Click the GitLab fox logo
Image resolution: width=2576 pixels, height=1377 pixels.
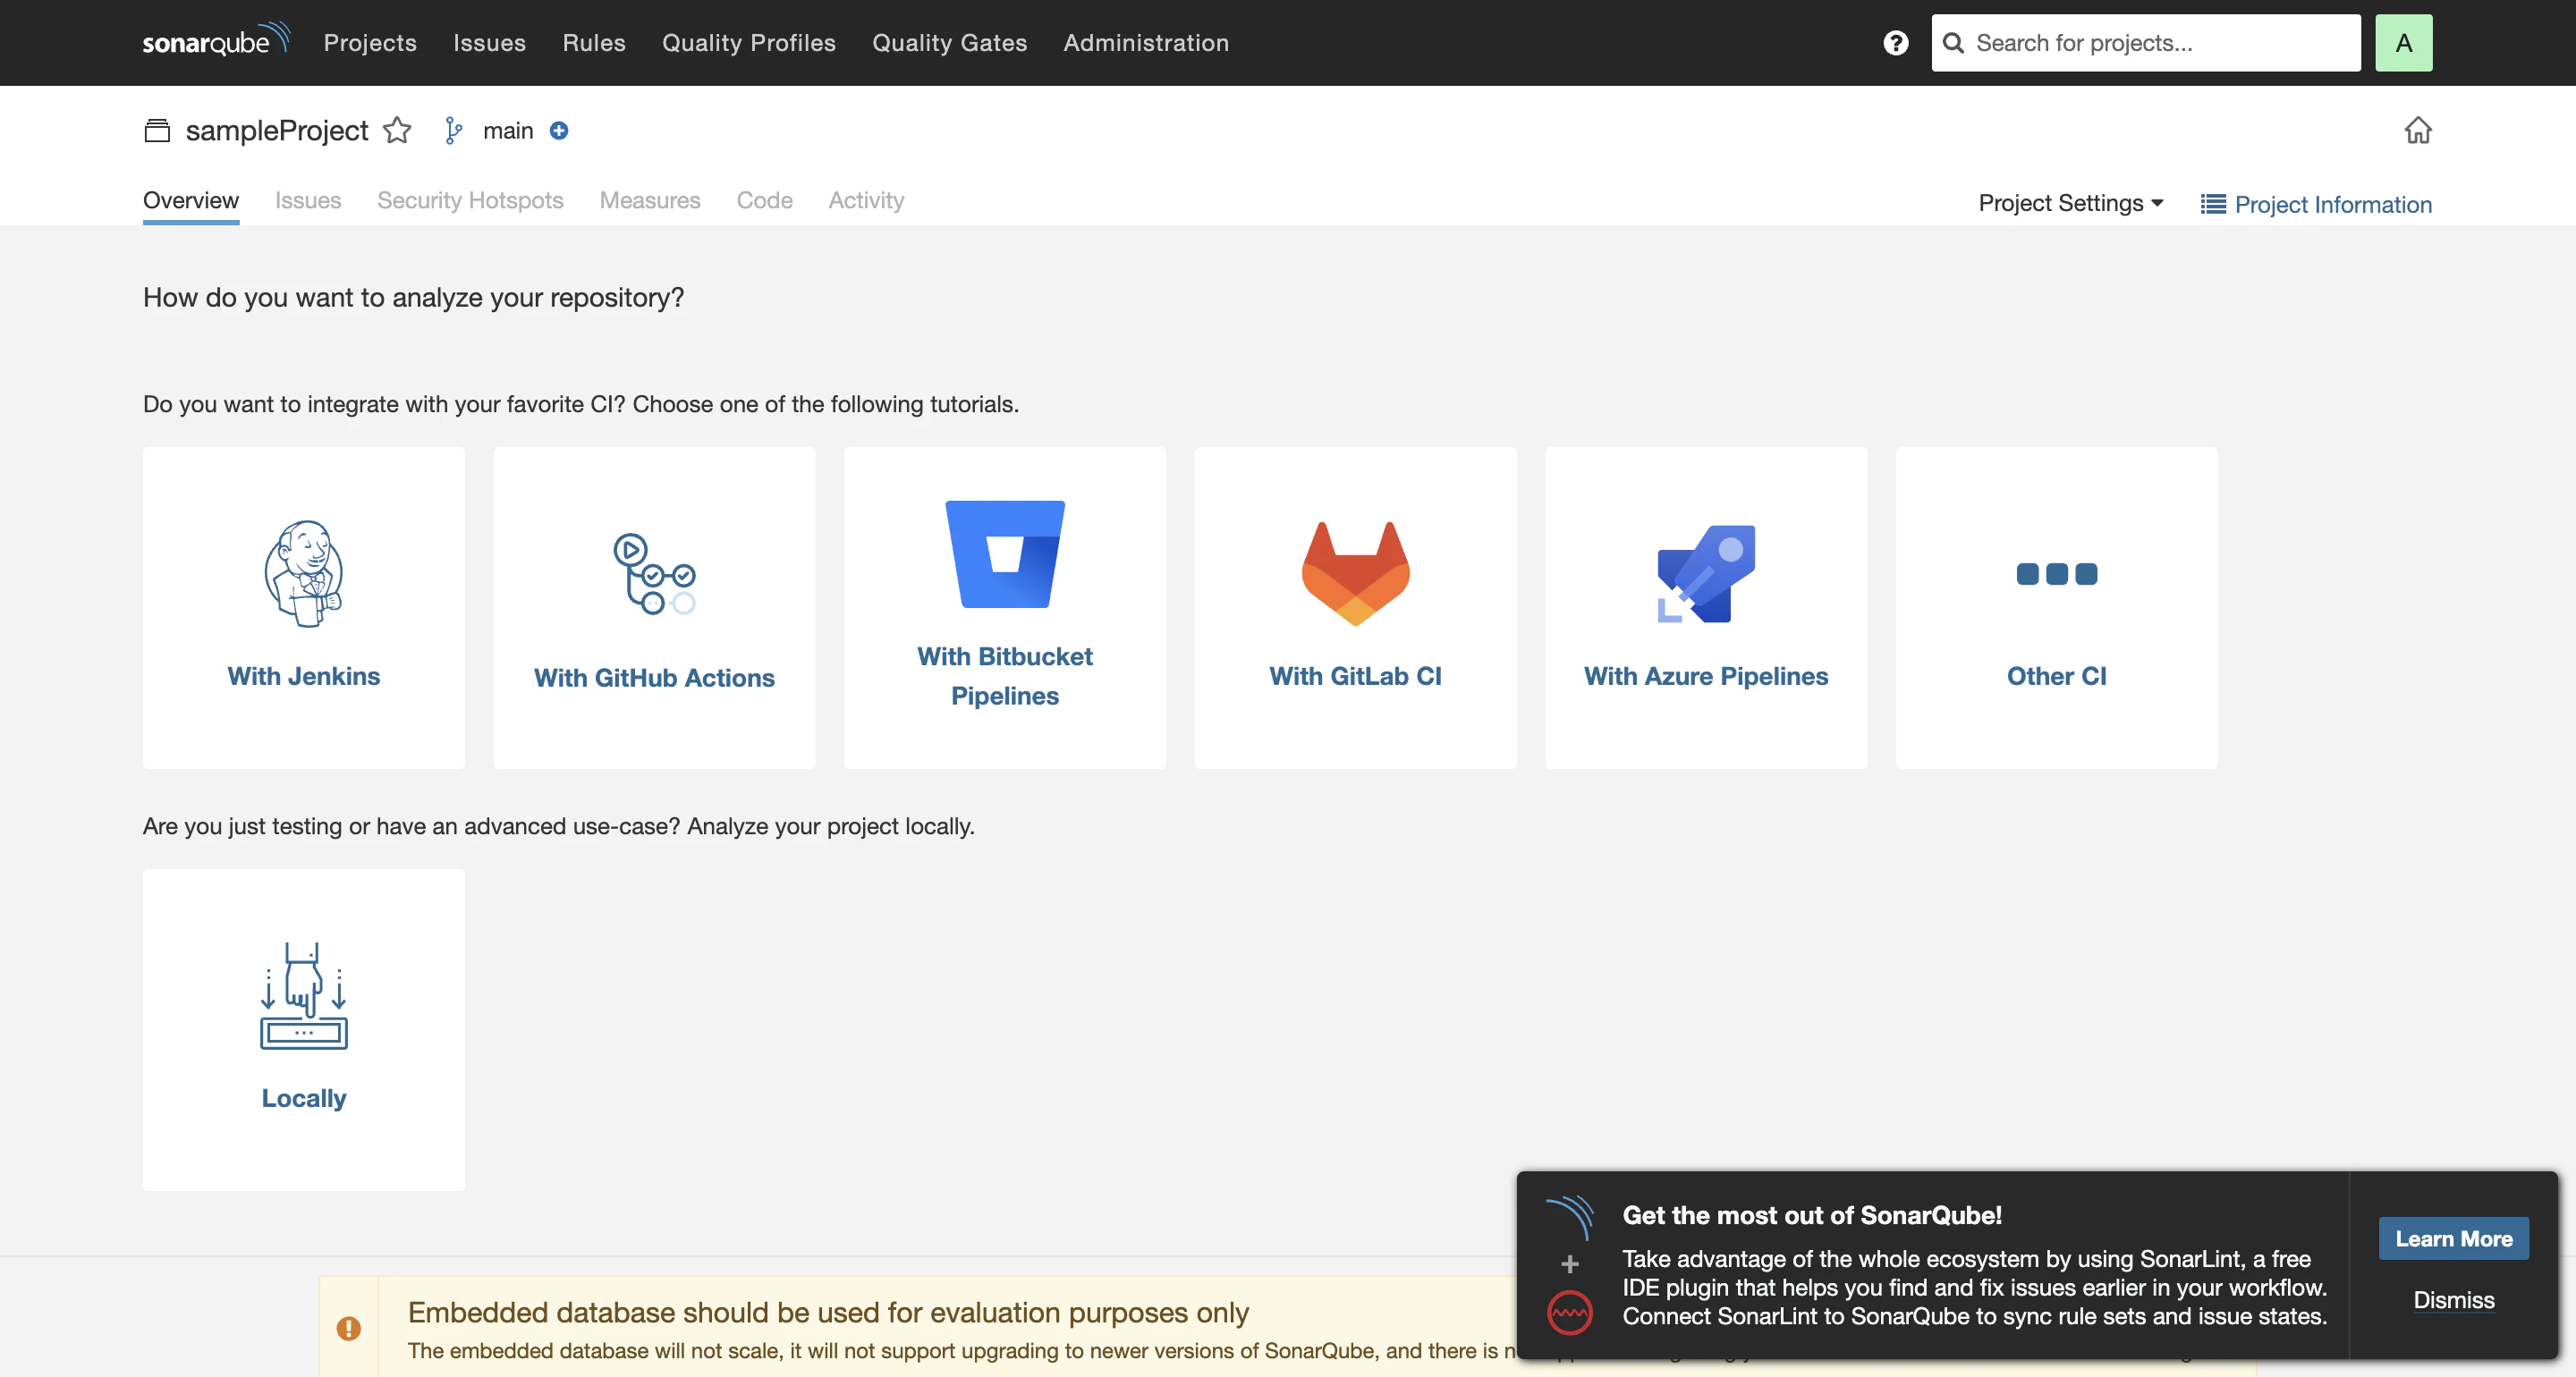(1356, 574)
